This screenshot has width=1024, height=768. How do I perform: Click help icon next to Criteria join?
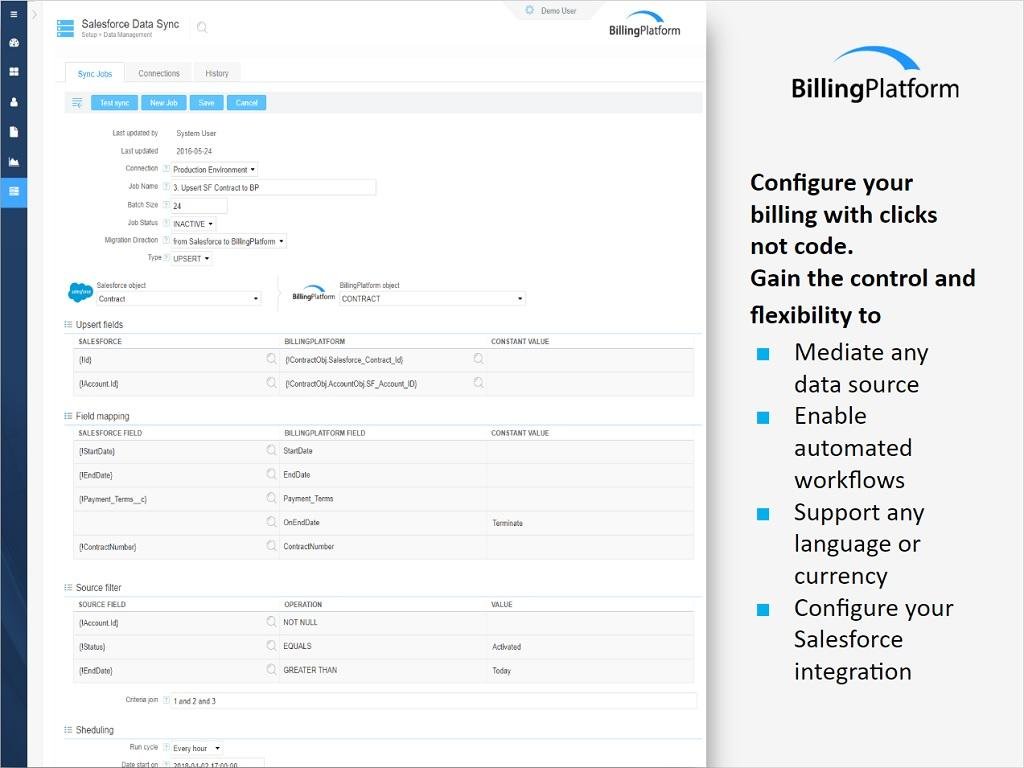pyautogui.click(x=166, y=700)
